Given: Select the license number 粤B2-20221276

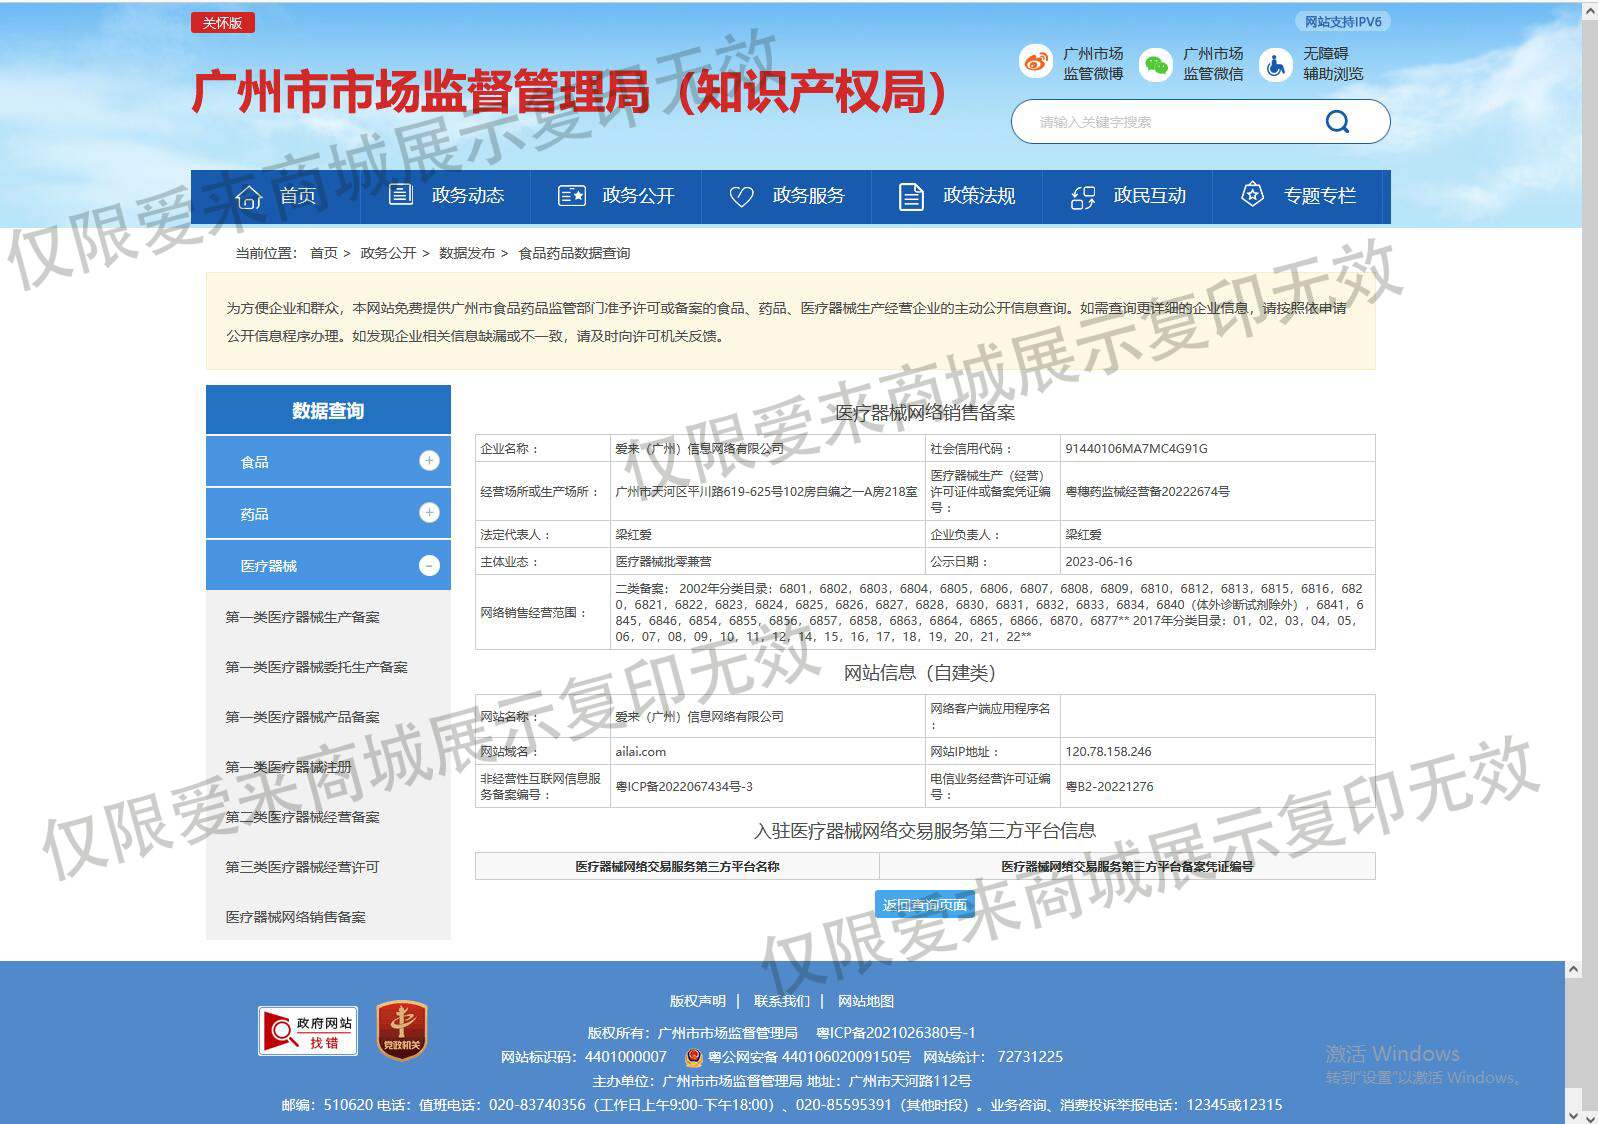Looking at the screenshot, I should (x=1109, y=787).
